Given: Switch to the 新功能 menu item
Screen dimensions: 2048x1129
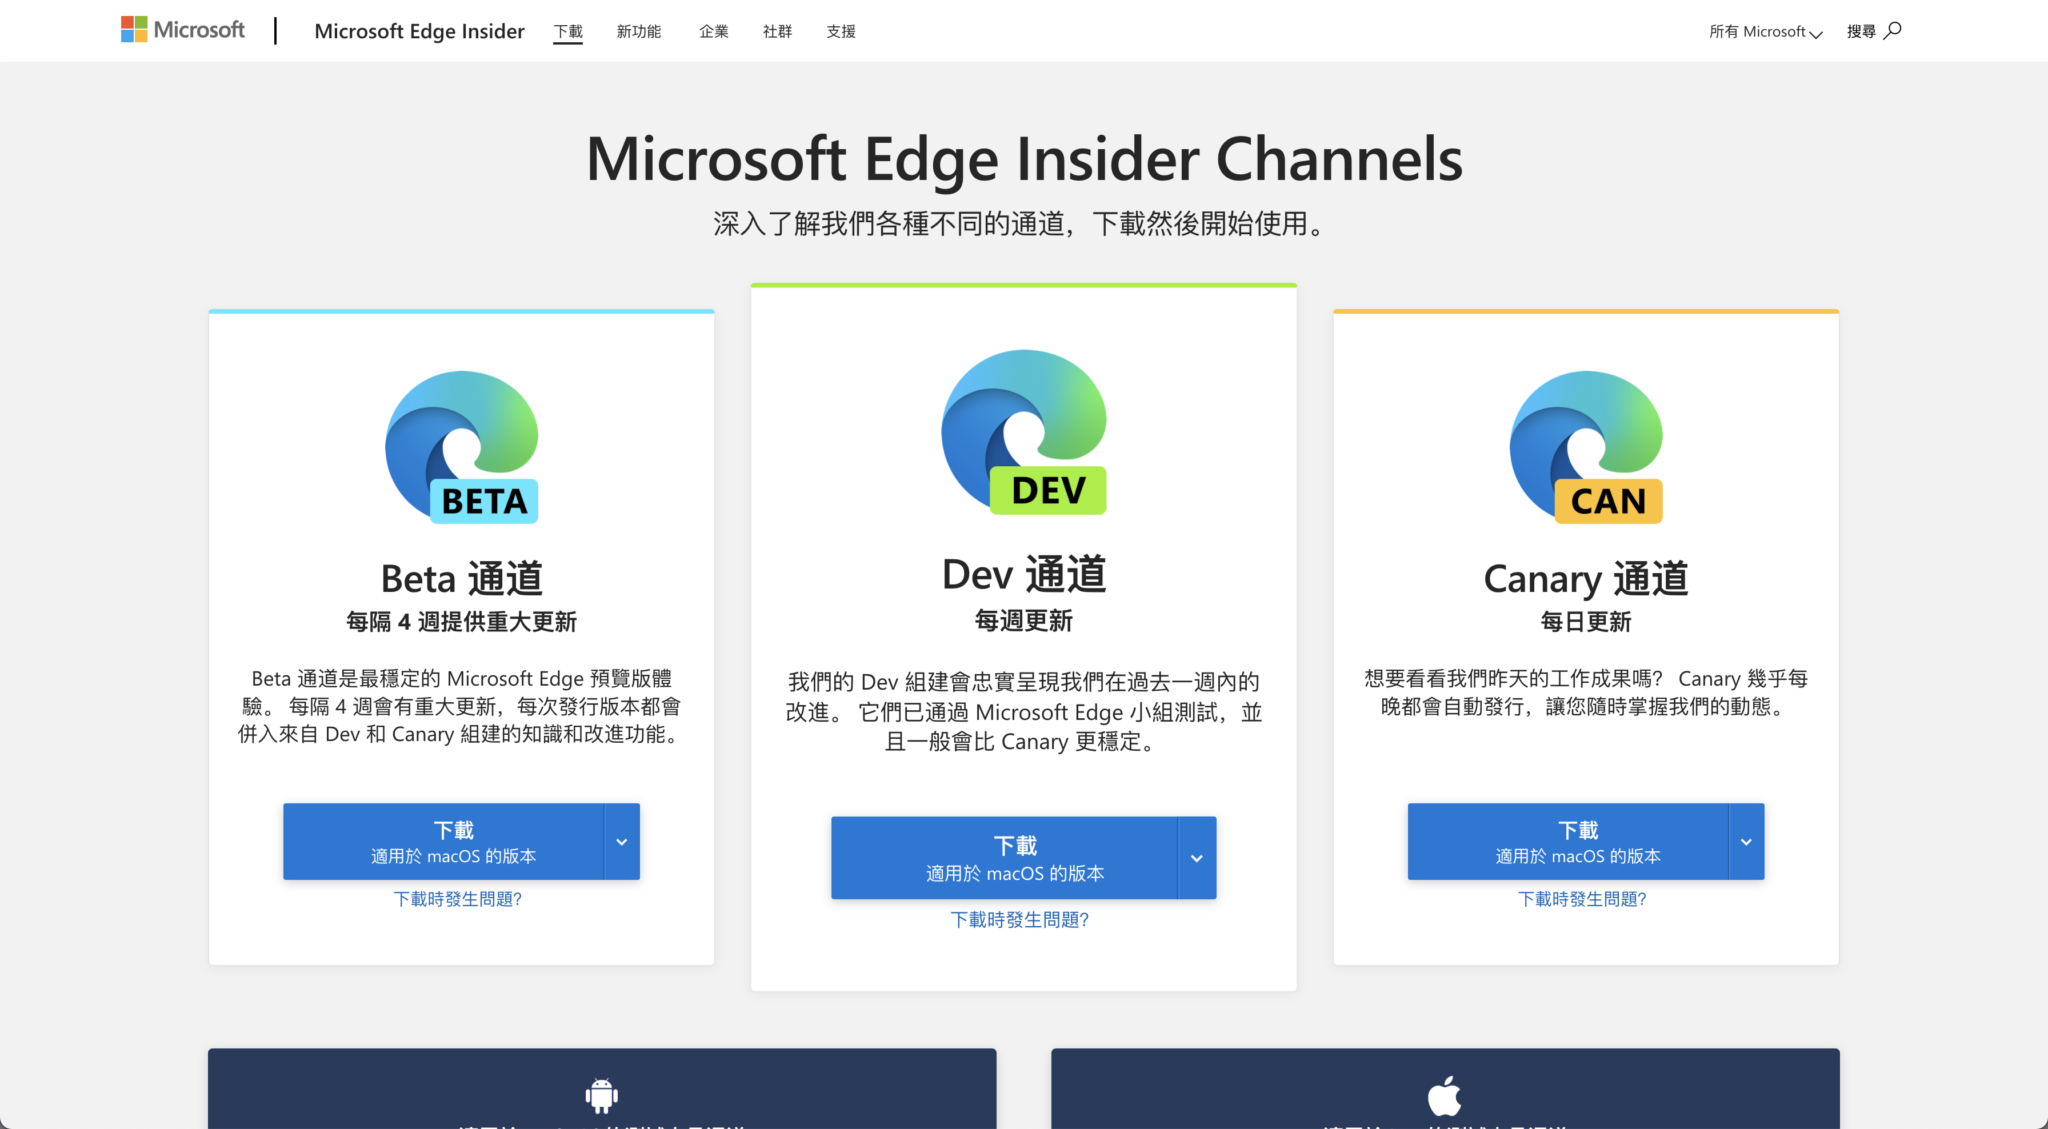Looking at the screenshot, I should 639,31.
